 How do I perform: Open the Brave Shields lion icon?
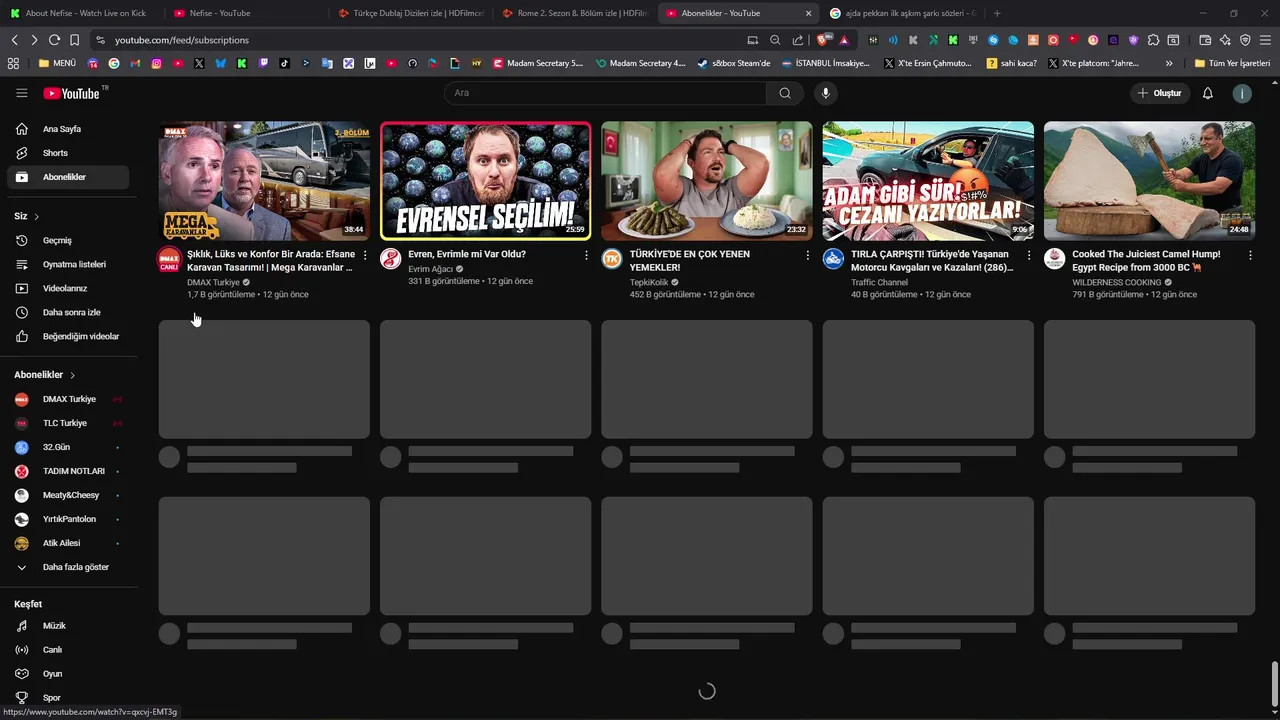click(x=823, y=40)
